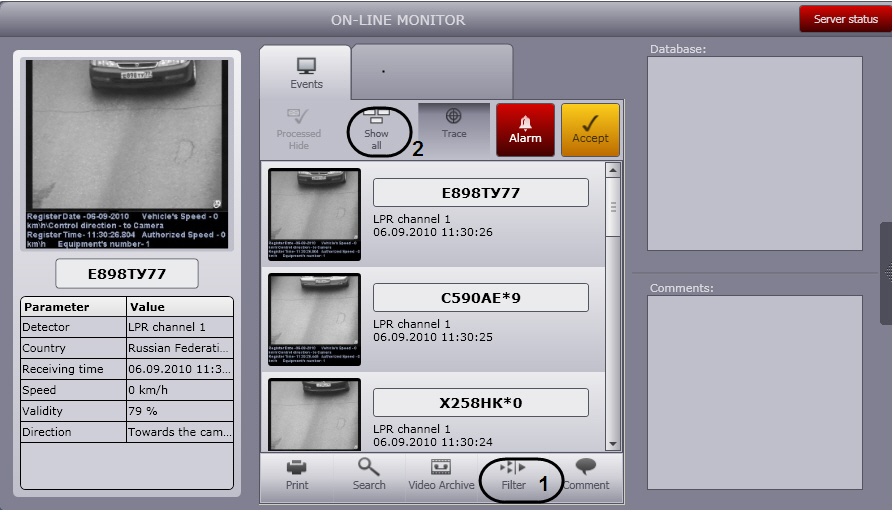Select the C590AE*9 plate event thumbnail
This screenshot has height=512, width=894.
(314, 319)
